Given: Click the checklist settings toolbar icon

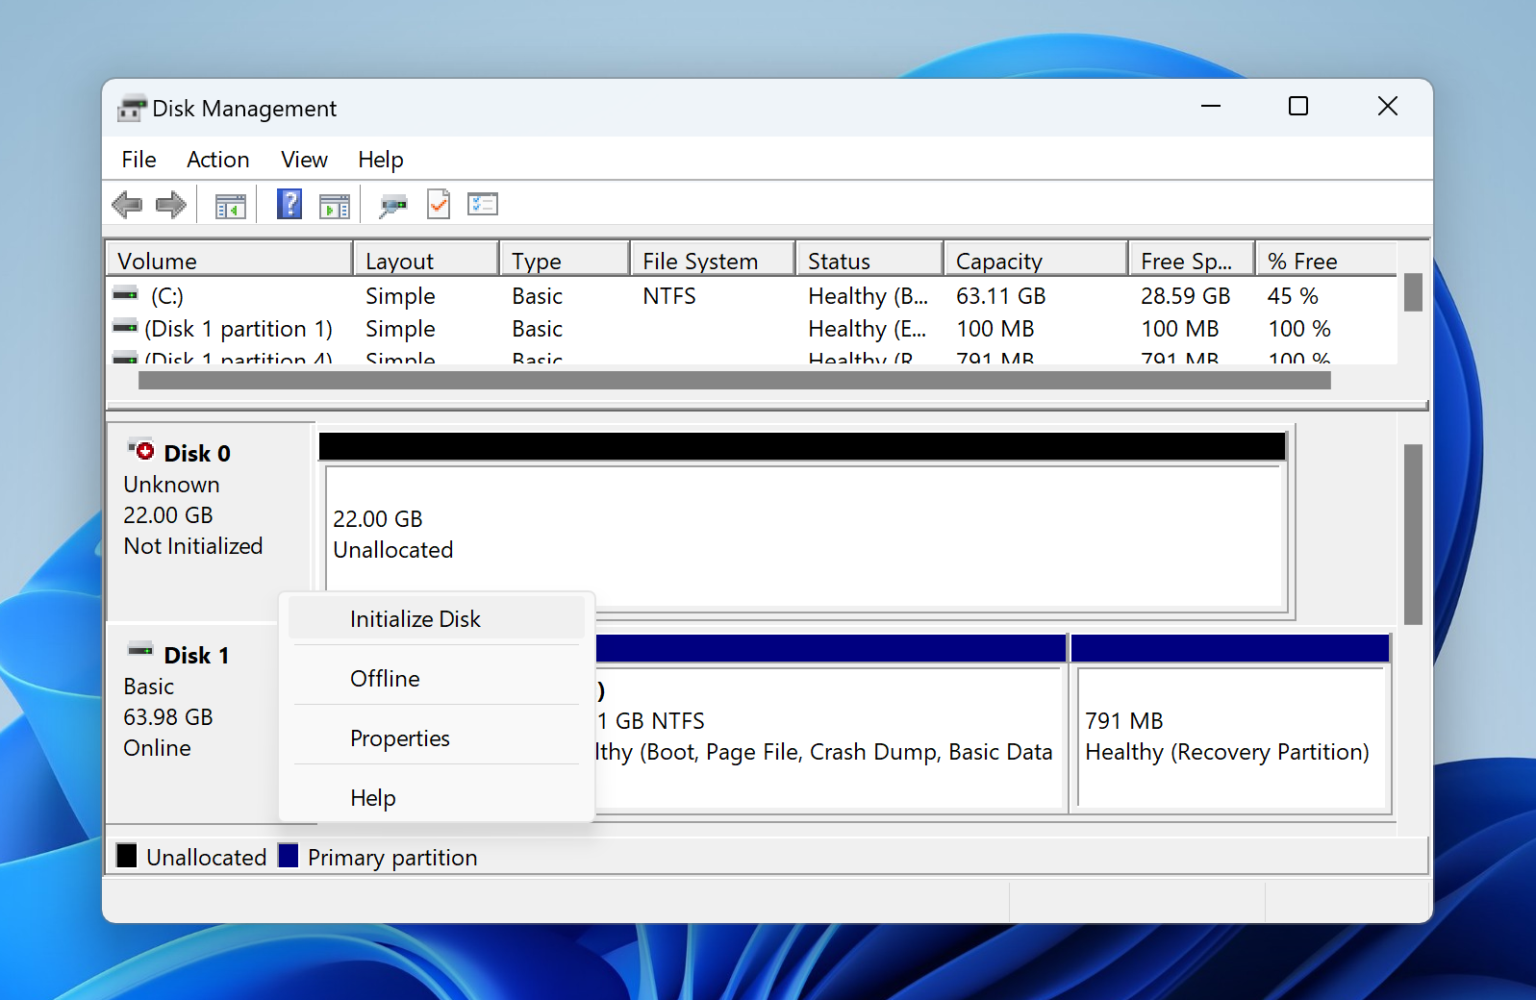Looking at the screenshot, I should coord(483,204).
